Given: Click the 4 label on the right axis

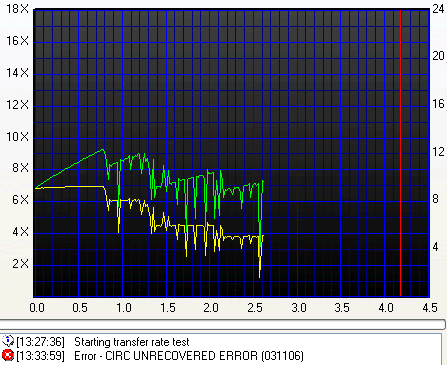Looking at the screenshot, I should pos(435,247).
